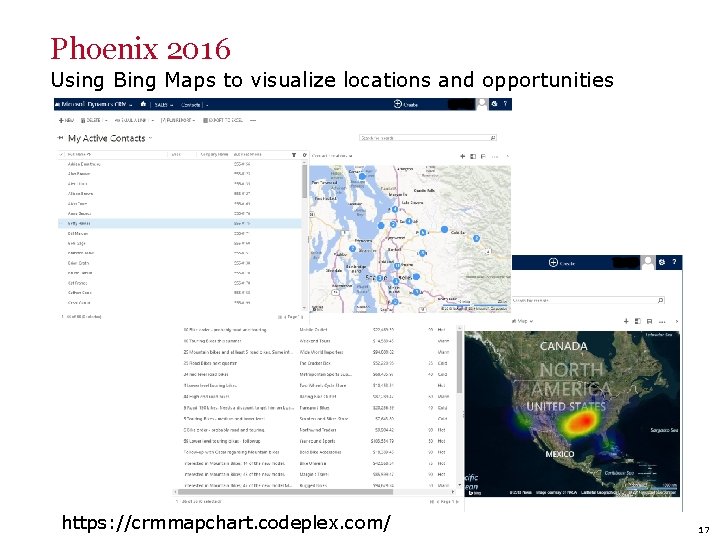Open the ellipsis menu above the heat map chart
The image size is (720, 540).
[662, 322]
